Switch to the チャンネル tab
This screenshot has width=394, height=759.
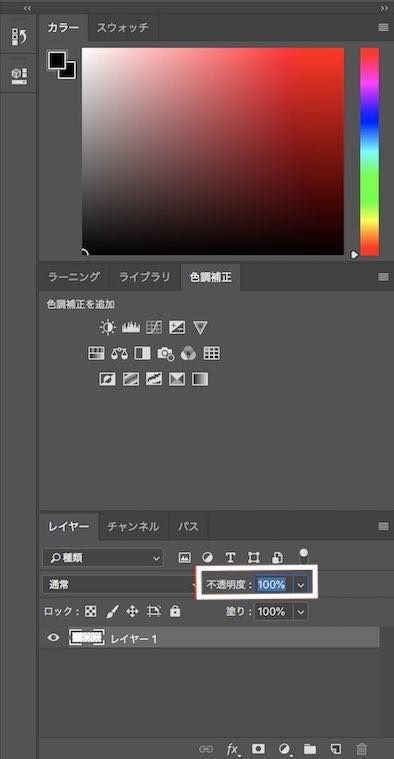pyautogui.click(x=133, y=527)
